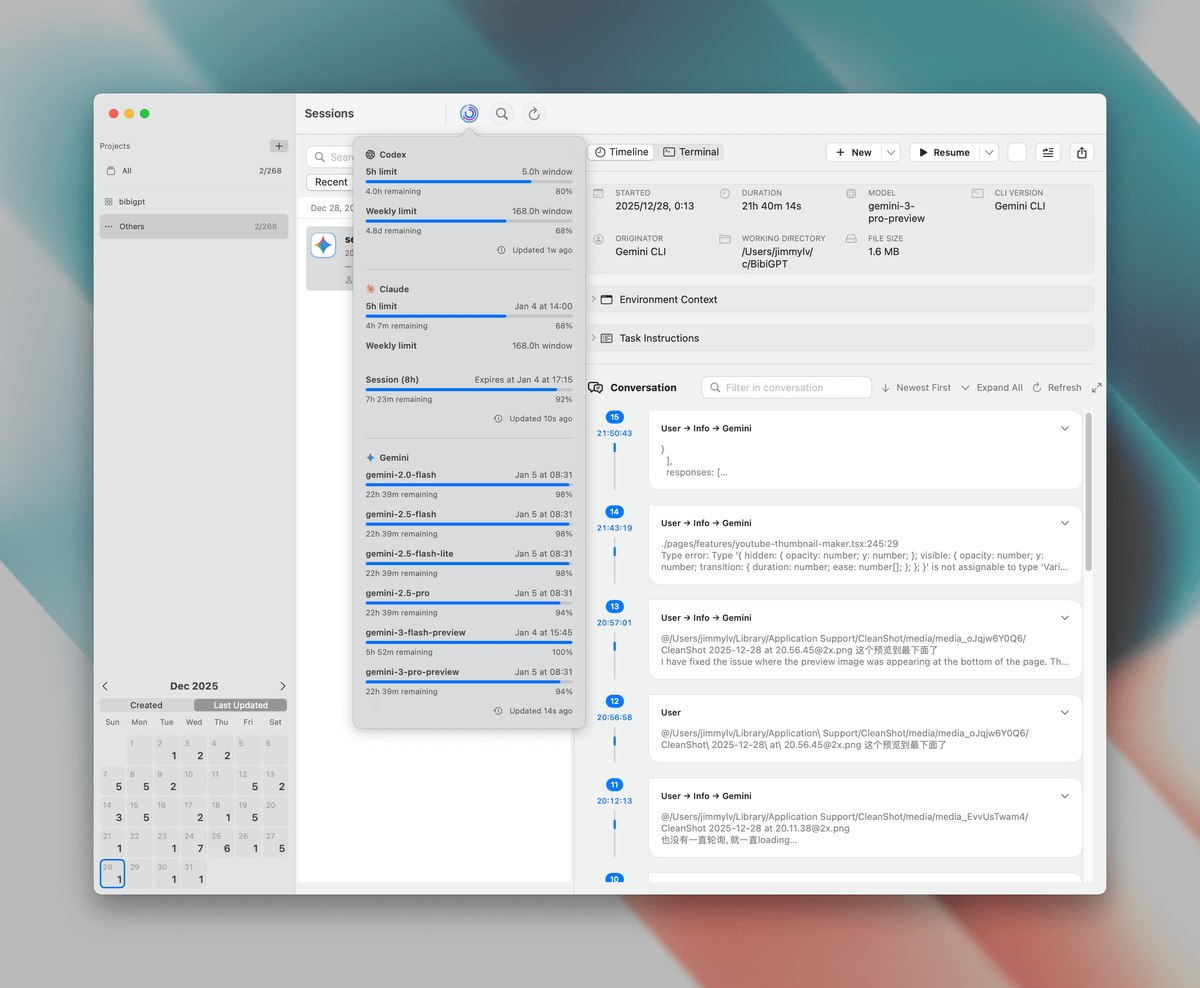Click the Filter in conversation field
Viewport: 1200px width, 988px height.
coord(787,388)
